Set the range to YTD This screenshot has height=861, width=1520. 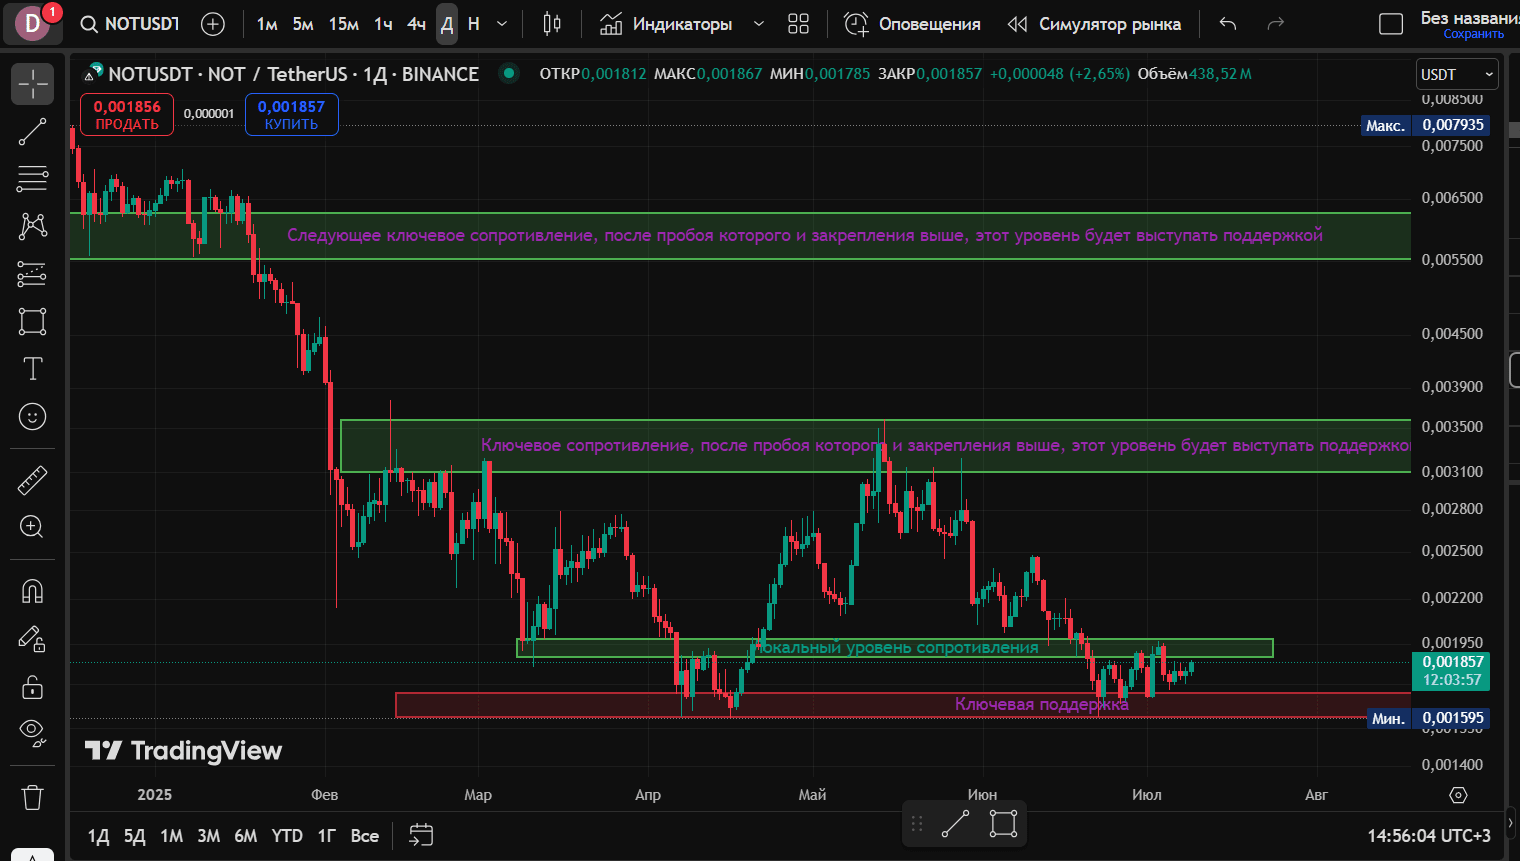(287, 835)
